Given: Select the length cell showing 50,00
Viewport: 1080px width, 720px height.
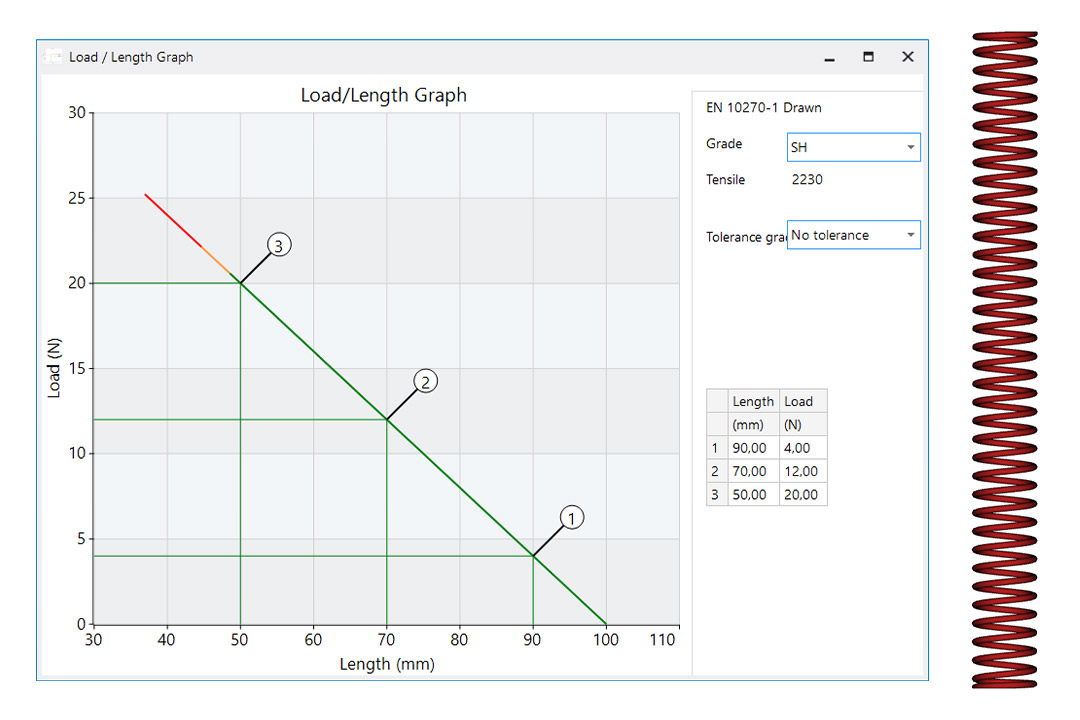Looking at the screenshot, I should coord(750,495).
